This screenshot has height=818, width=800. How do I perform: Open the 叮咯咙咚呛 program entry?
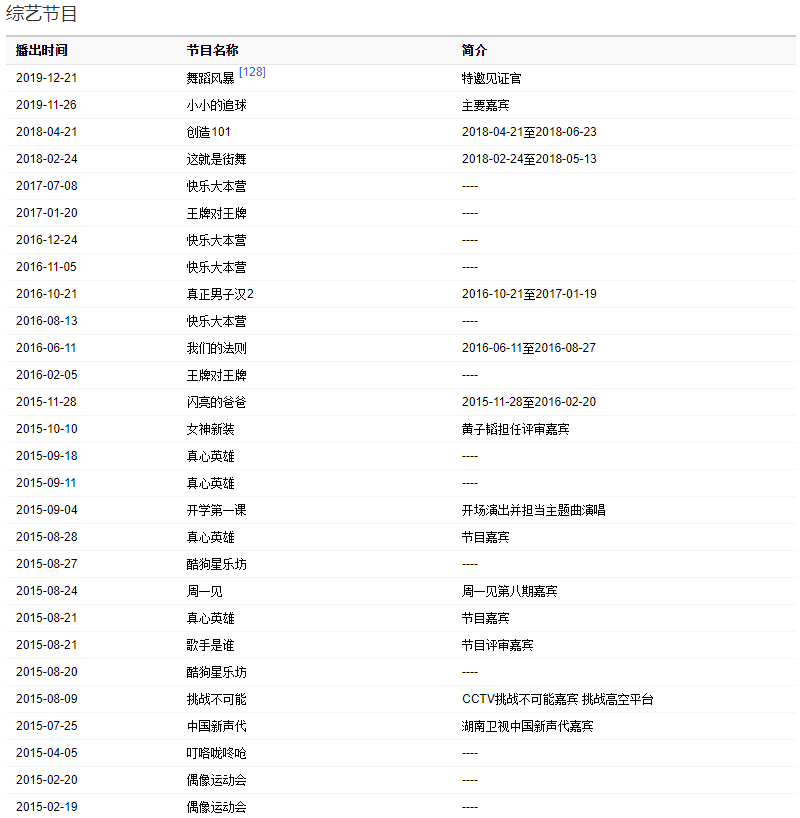(216, 753)
